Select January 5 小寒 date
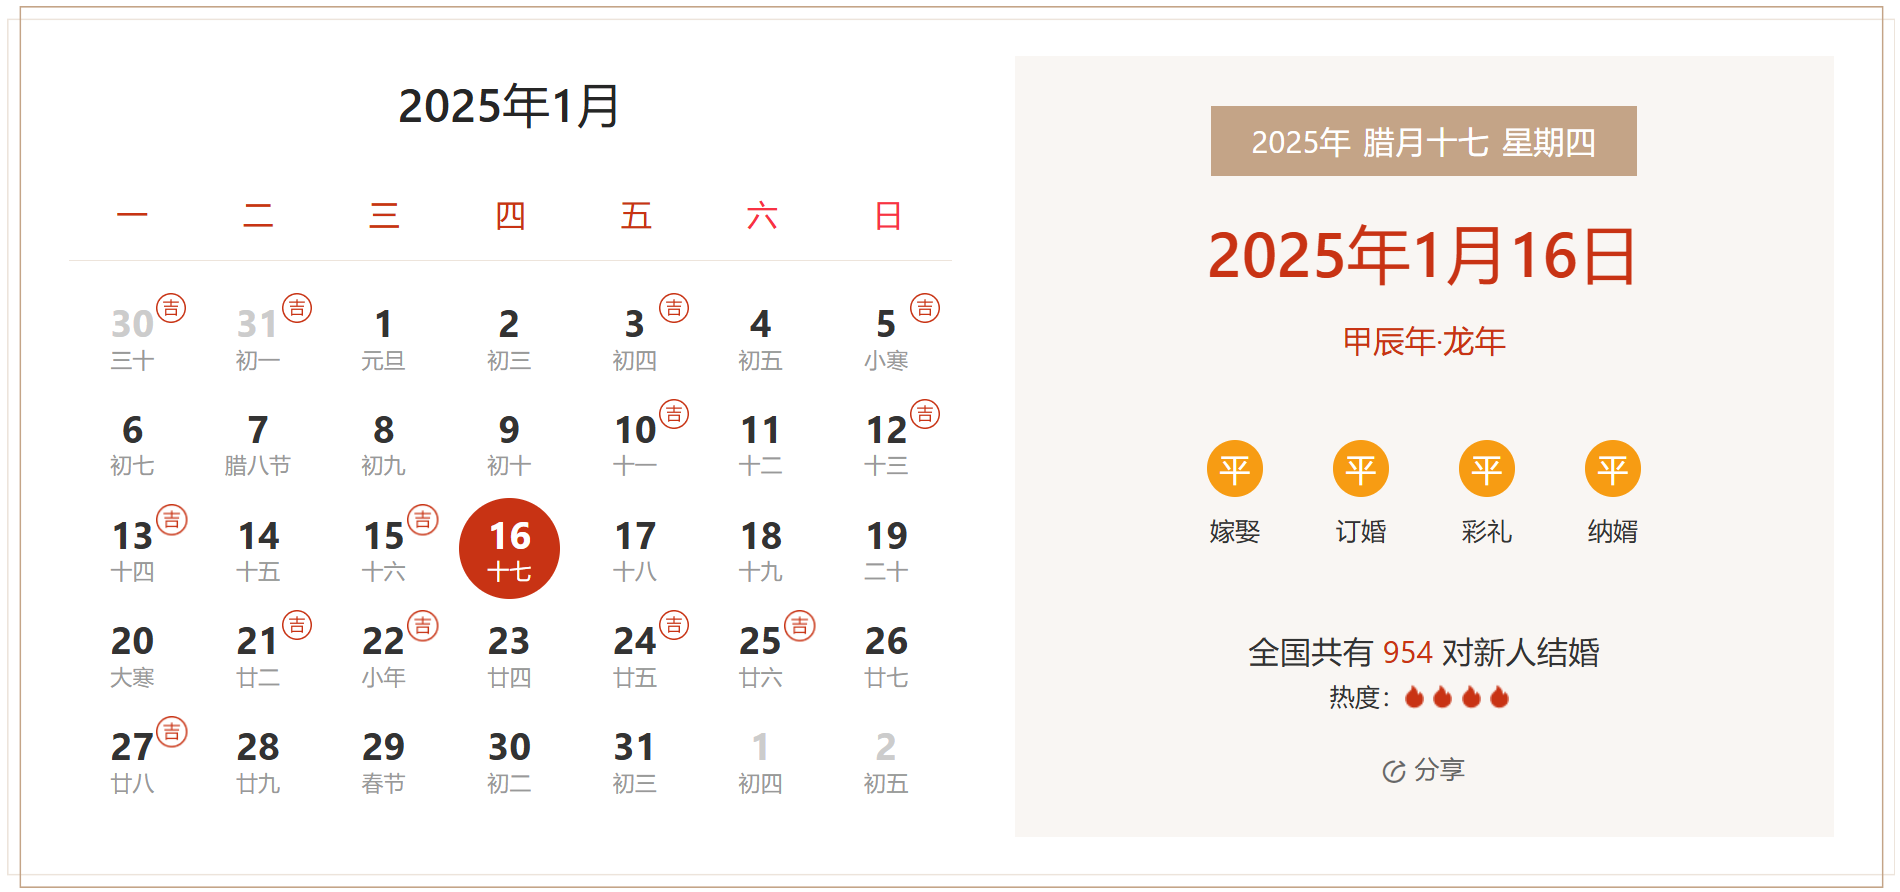 click(x=886, y=340)
